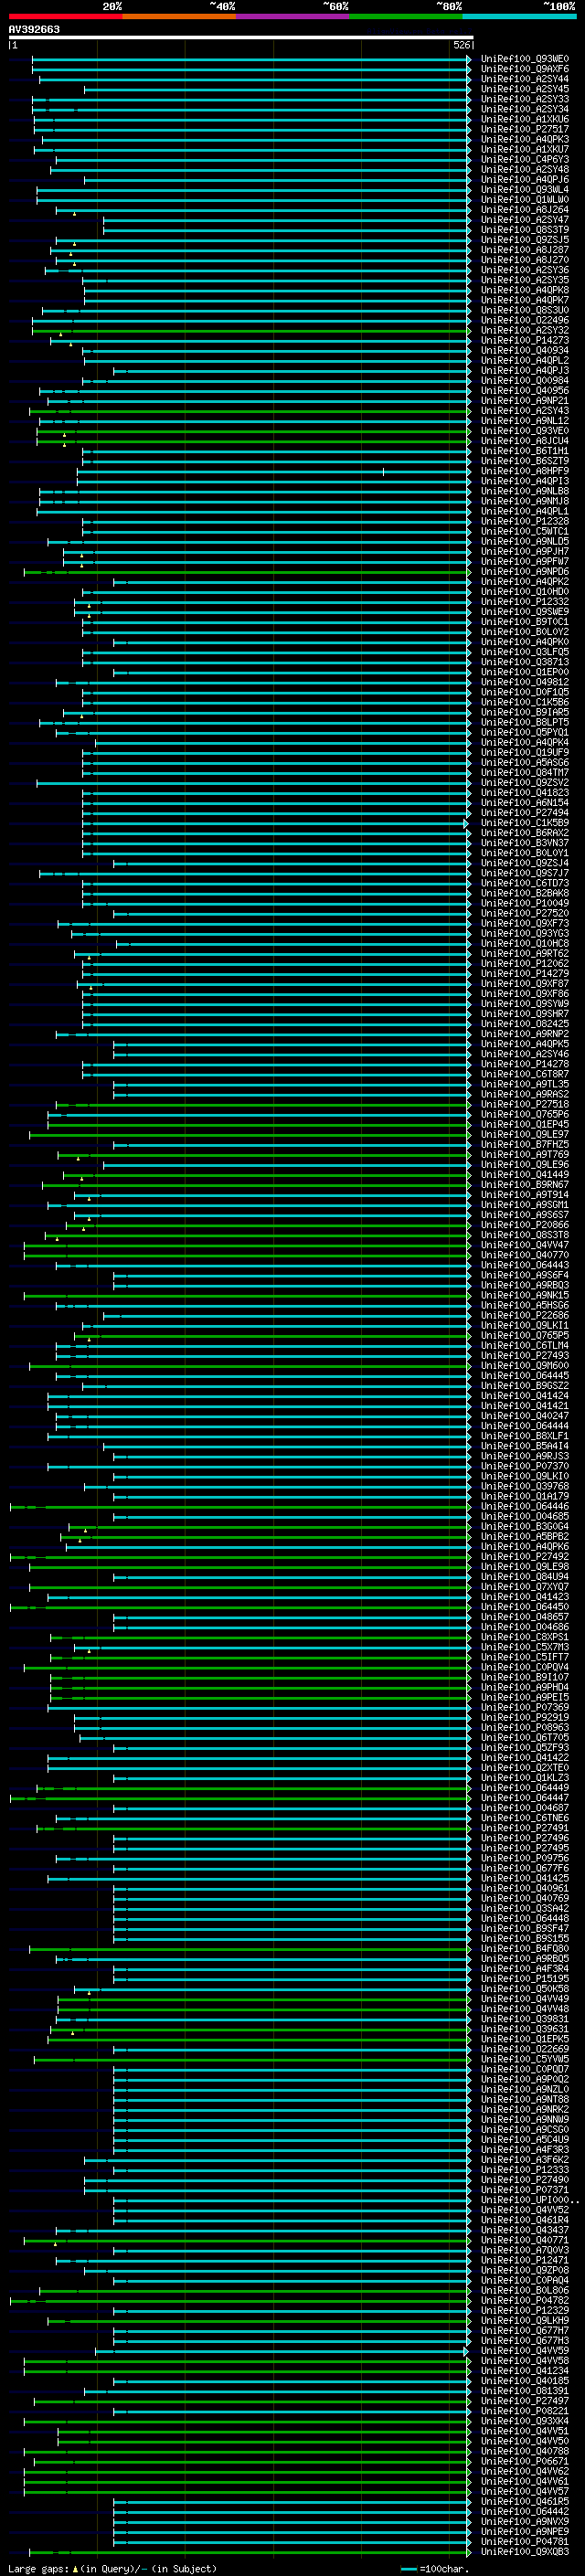Image resolution: width=585 pixels, height=2576 pixels.
Task: Select the UniRef100_P14273 label
Action: coord(525,340)
